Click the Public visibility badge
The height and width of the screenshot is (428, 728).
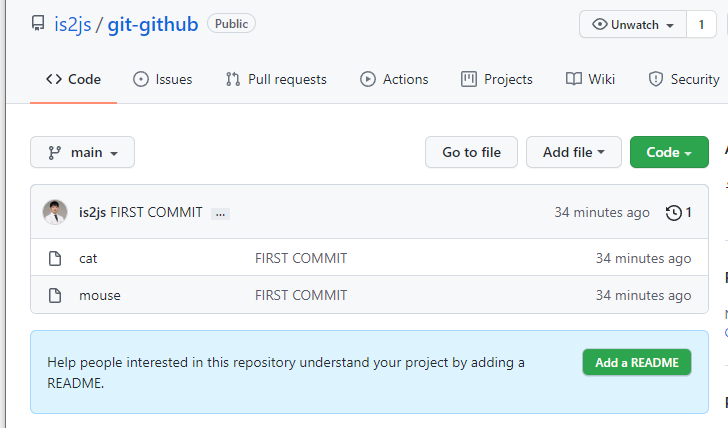coord(231,24)
